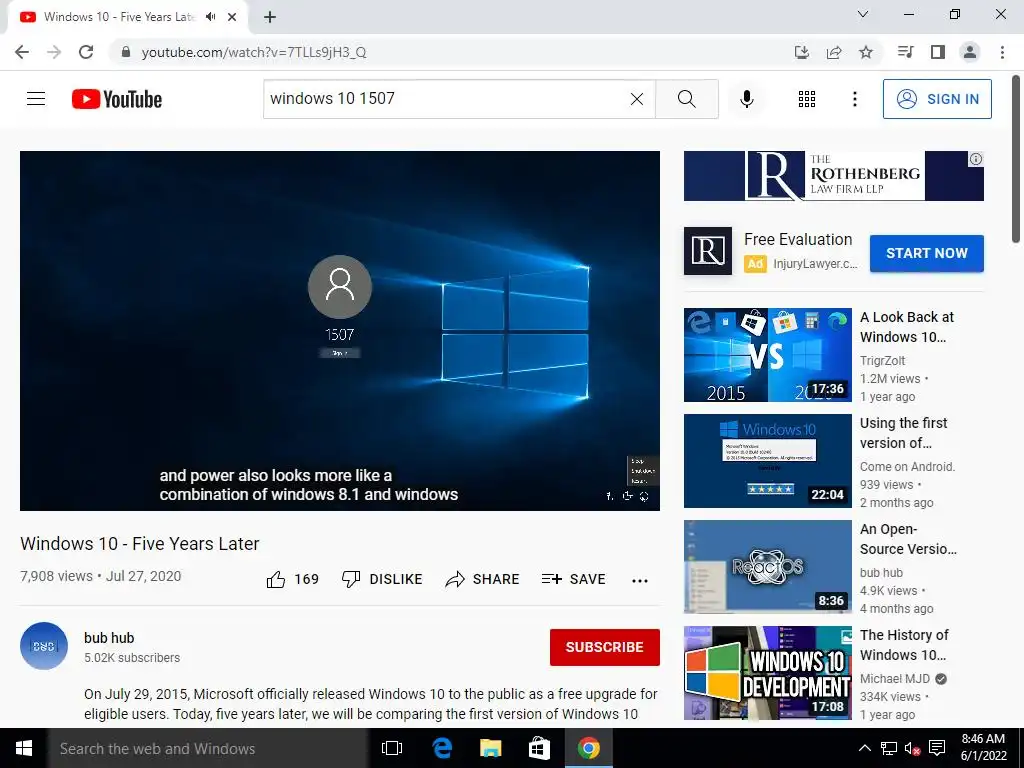The width and height of the screenshot is (1024, 768).
Task: Open the bub hub channel name link
Action: coord(109,638)
